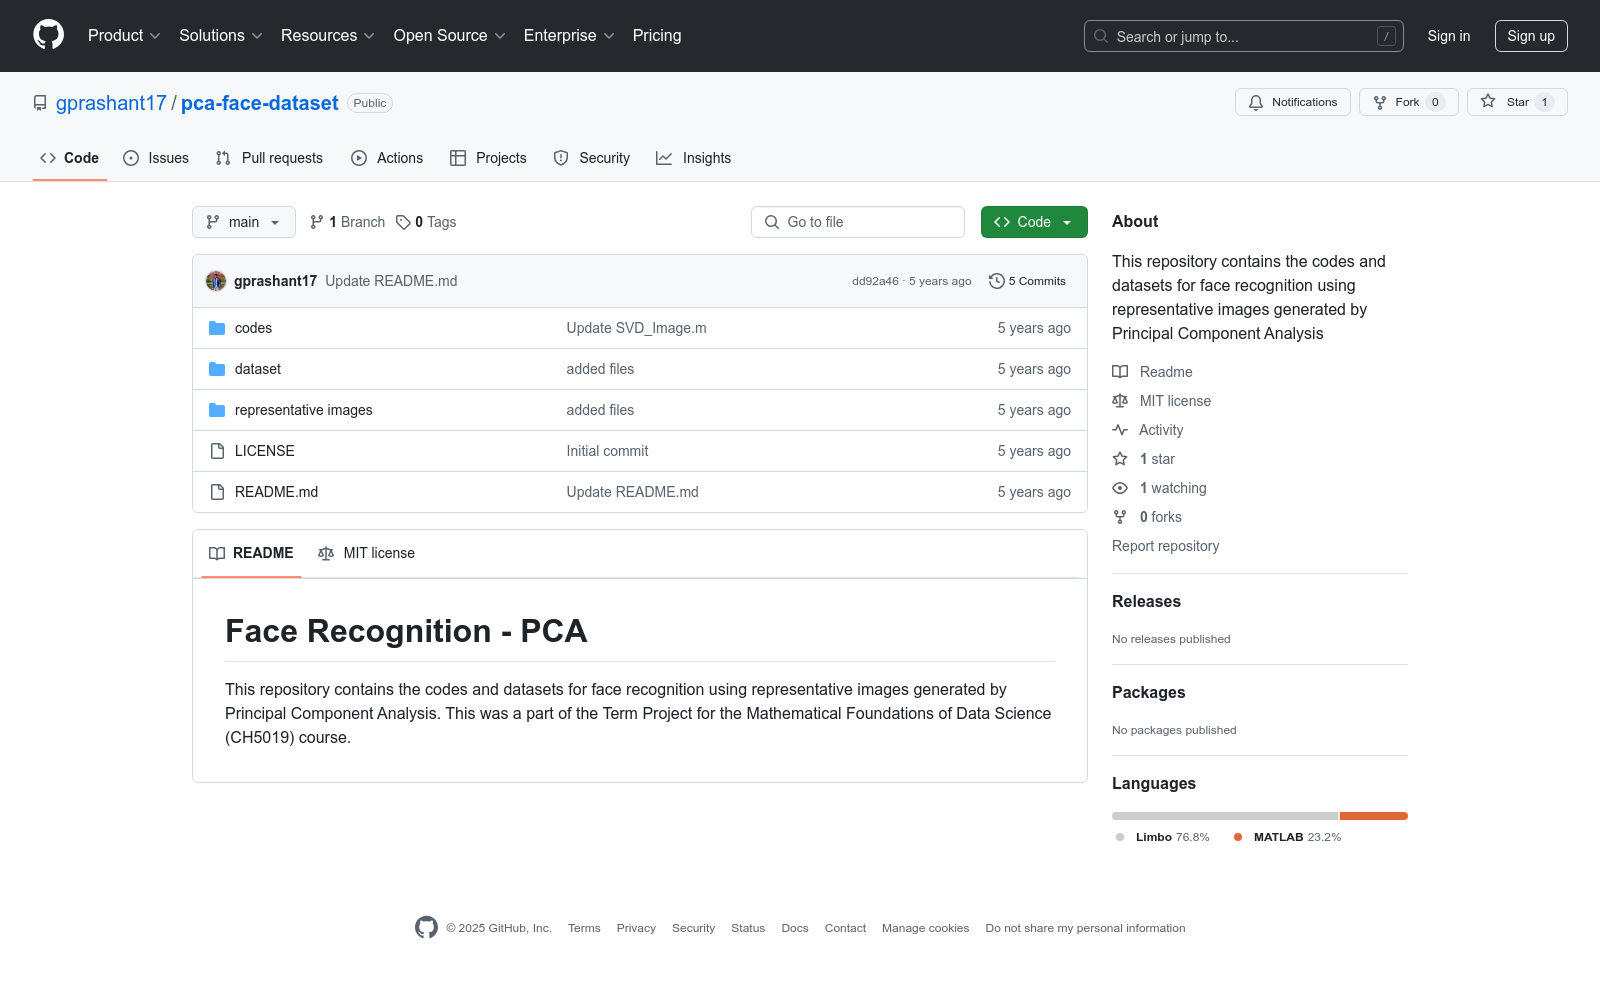Click the MIT license scale icon in About
Viewport: 1600px width, 1000px height.
pyautogui.click(x=1120, y=401)
